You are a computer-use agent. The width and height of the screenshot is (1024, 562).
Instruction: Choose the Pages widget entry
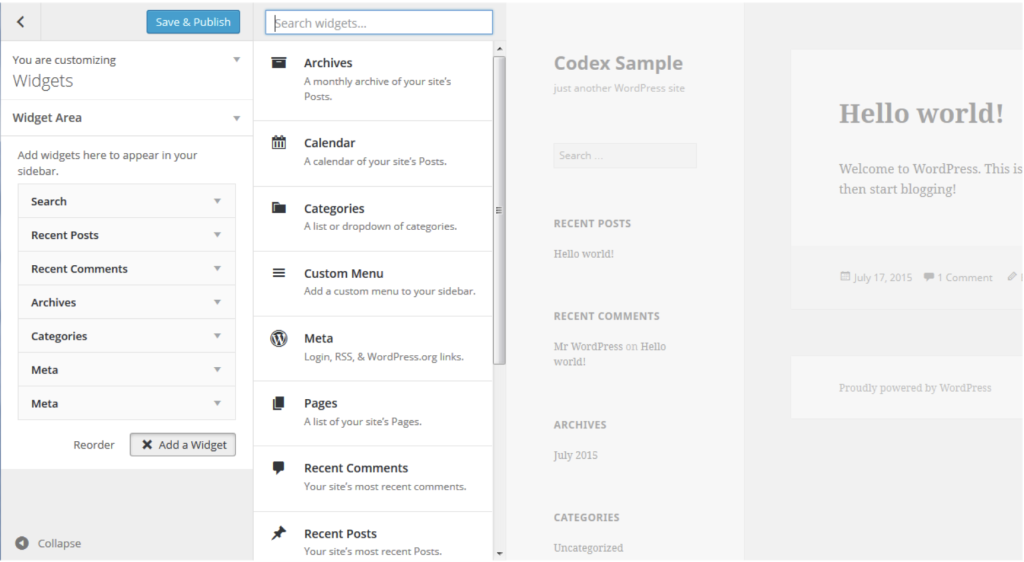coord(374,413)
